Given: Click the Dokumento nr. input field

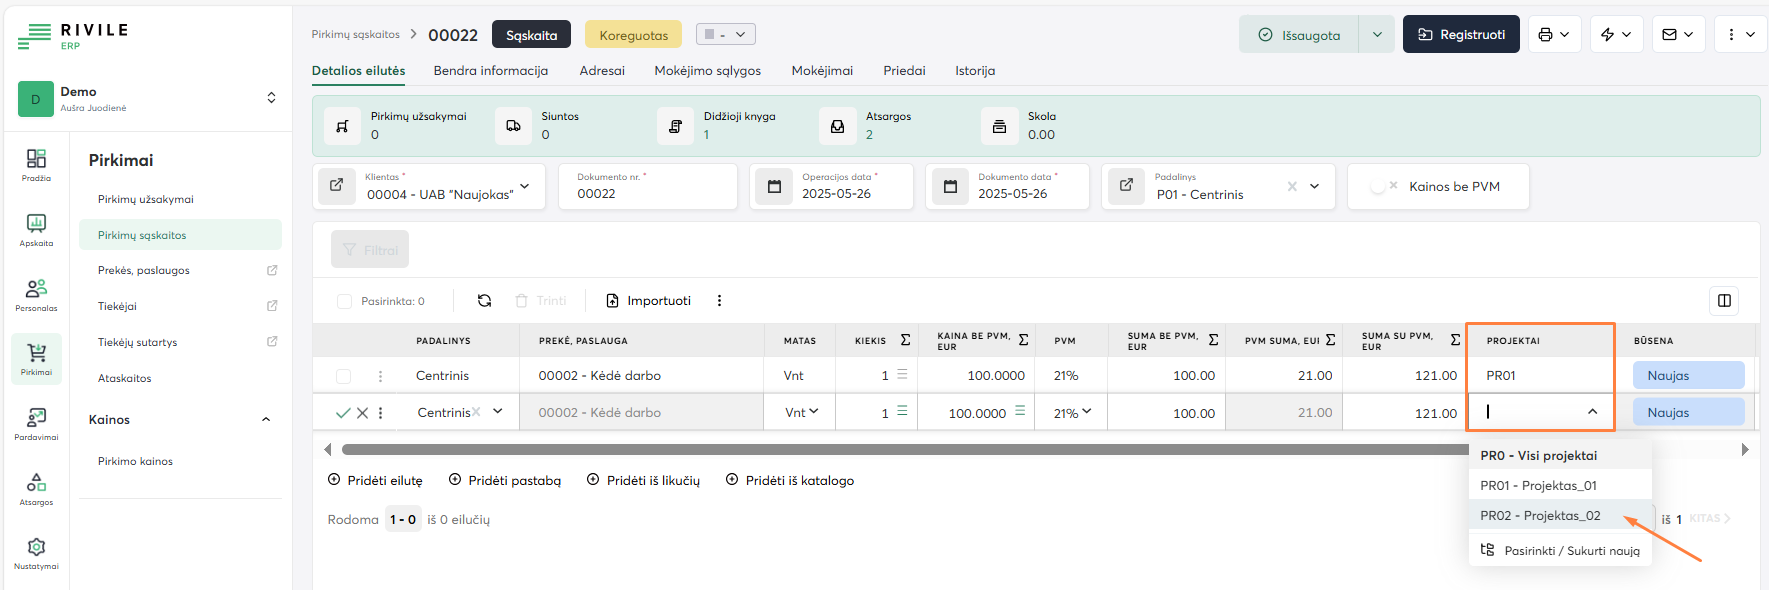Looking at the screenshot, I should point(648,194).
